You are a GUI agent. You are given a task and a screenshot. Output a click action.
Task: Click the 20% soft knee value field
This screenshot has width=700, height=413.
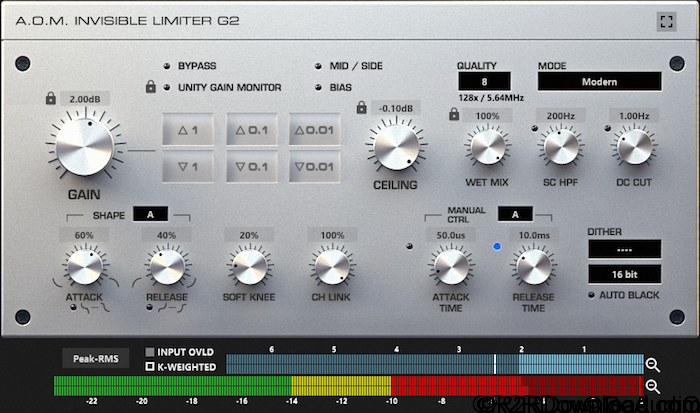coord(249,235)
